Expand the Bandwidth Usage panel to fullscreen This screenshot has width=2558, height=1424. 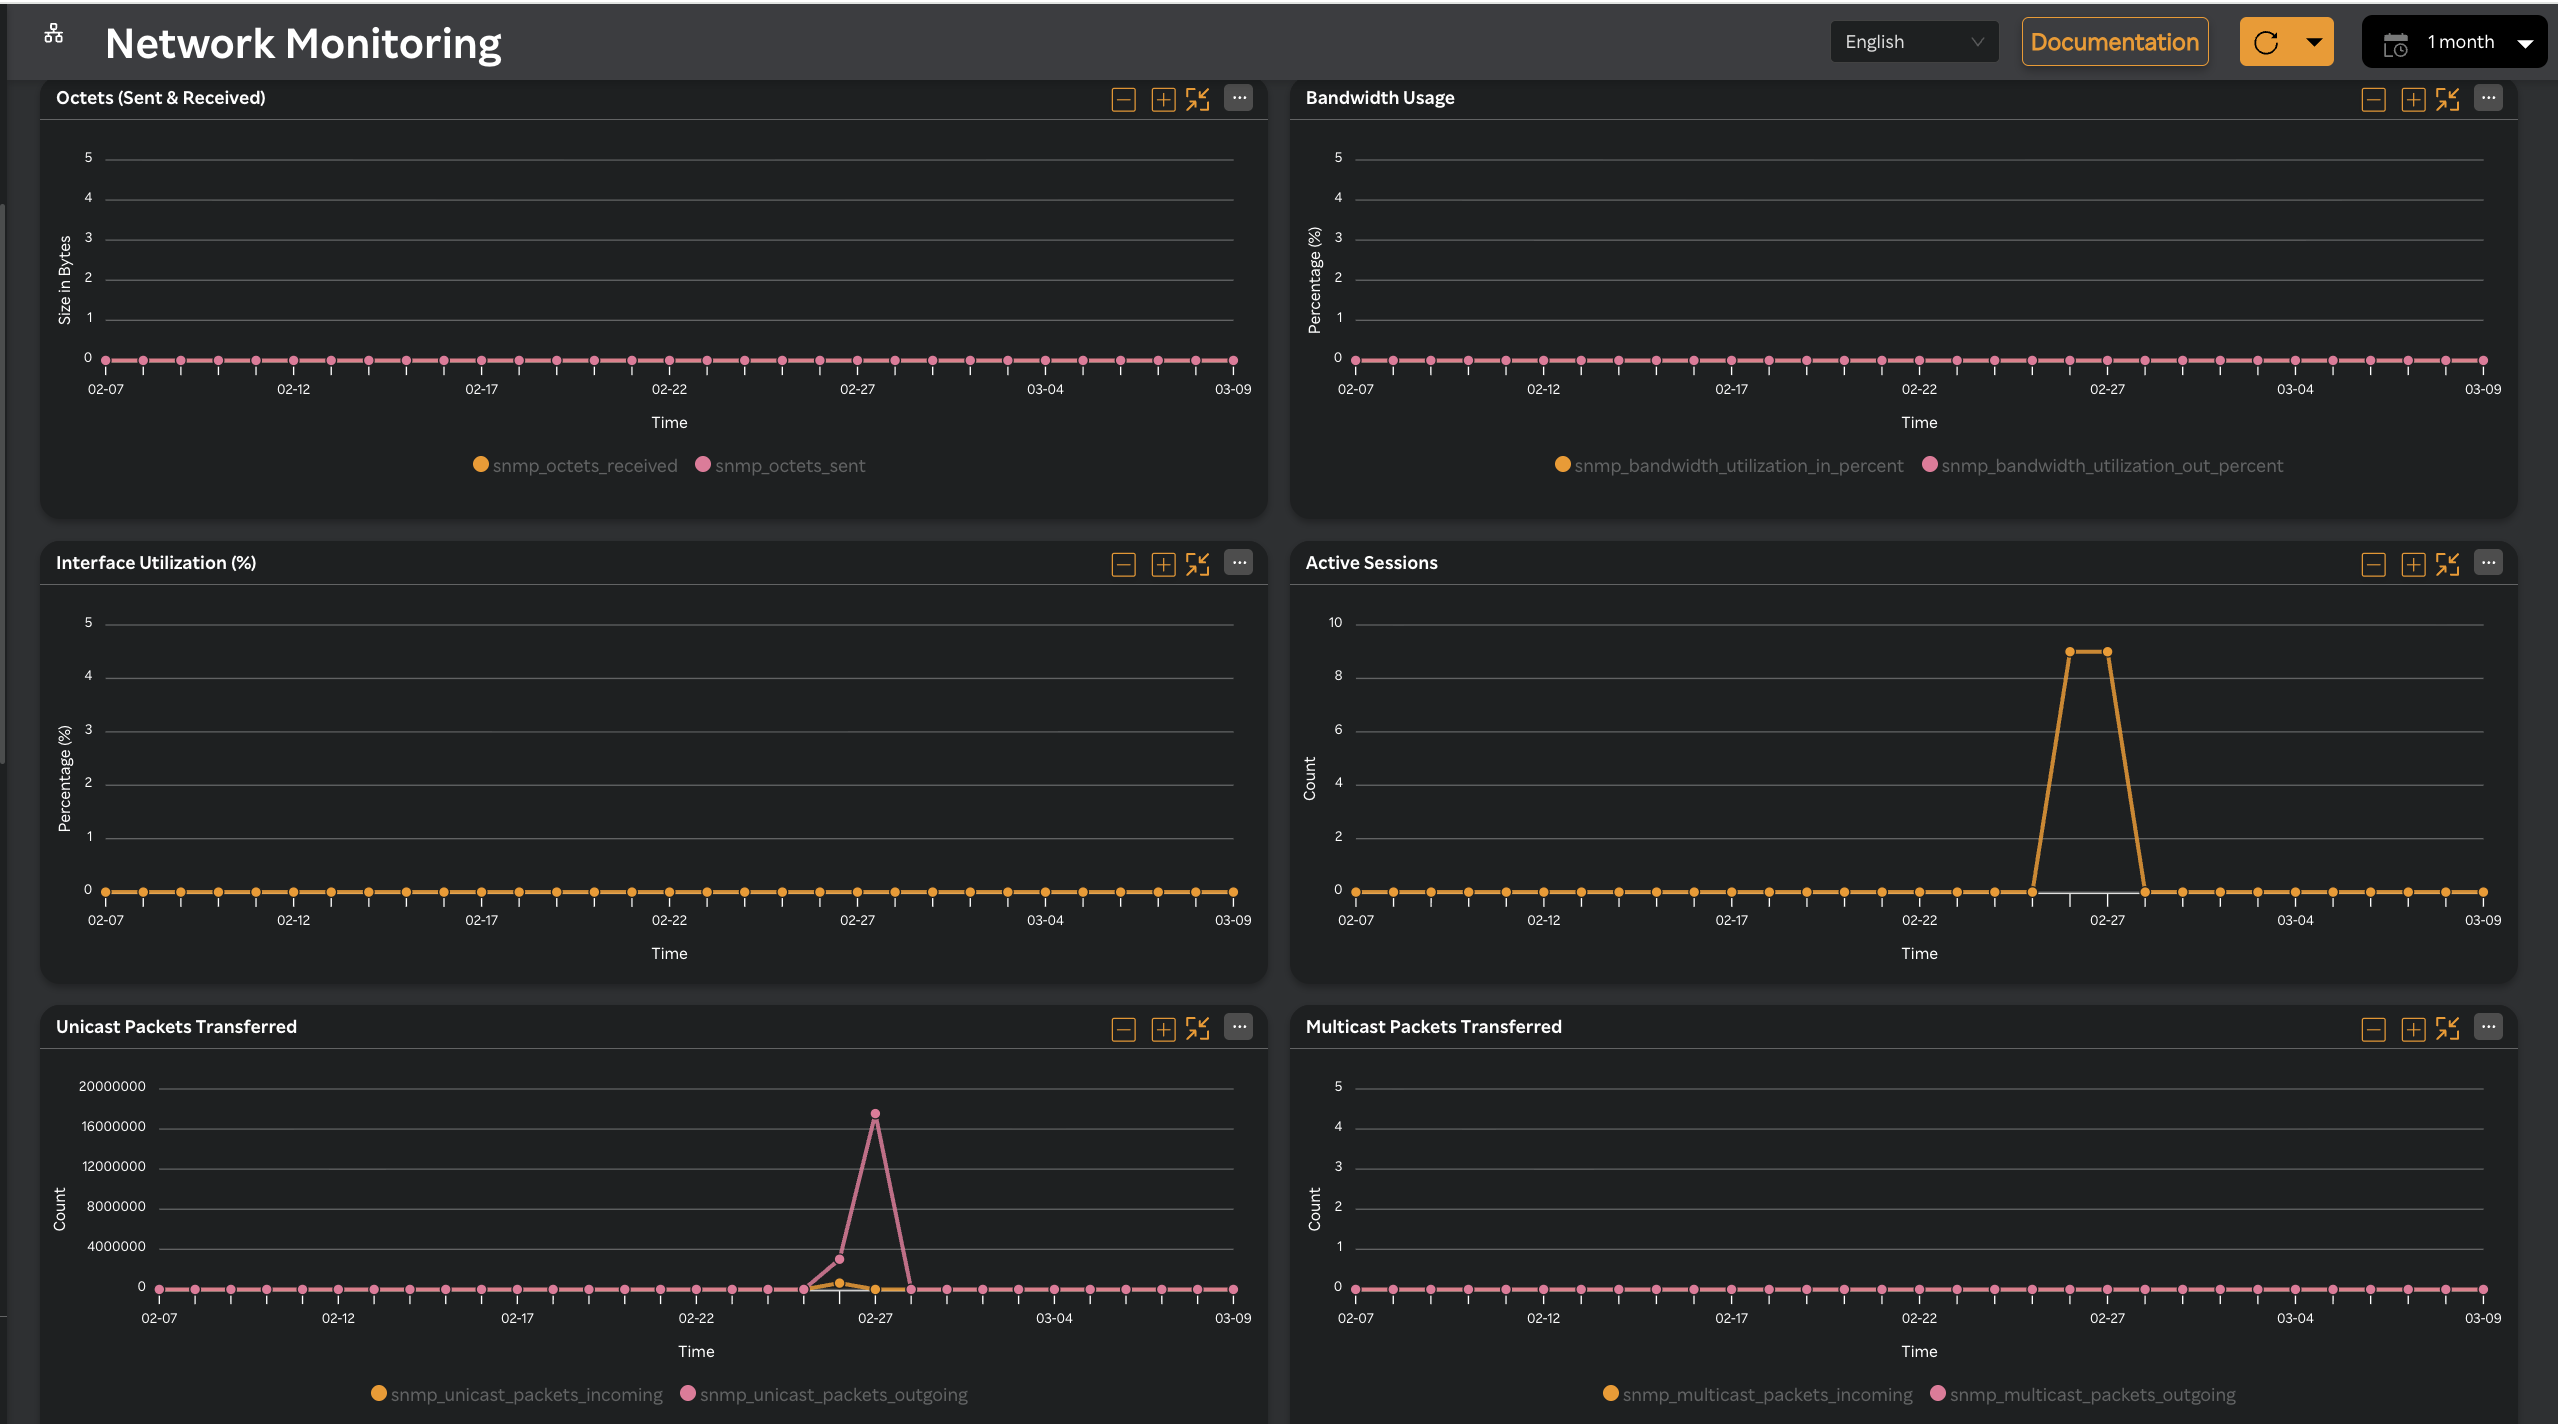[x=2448, y=100]
